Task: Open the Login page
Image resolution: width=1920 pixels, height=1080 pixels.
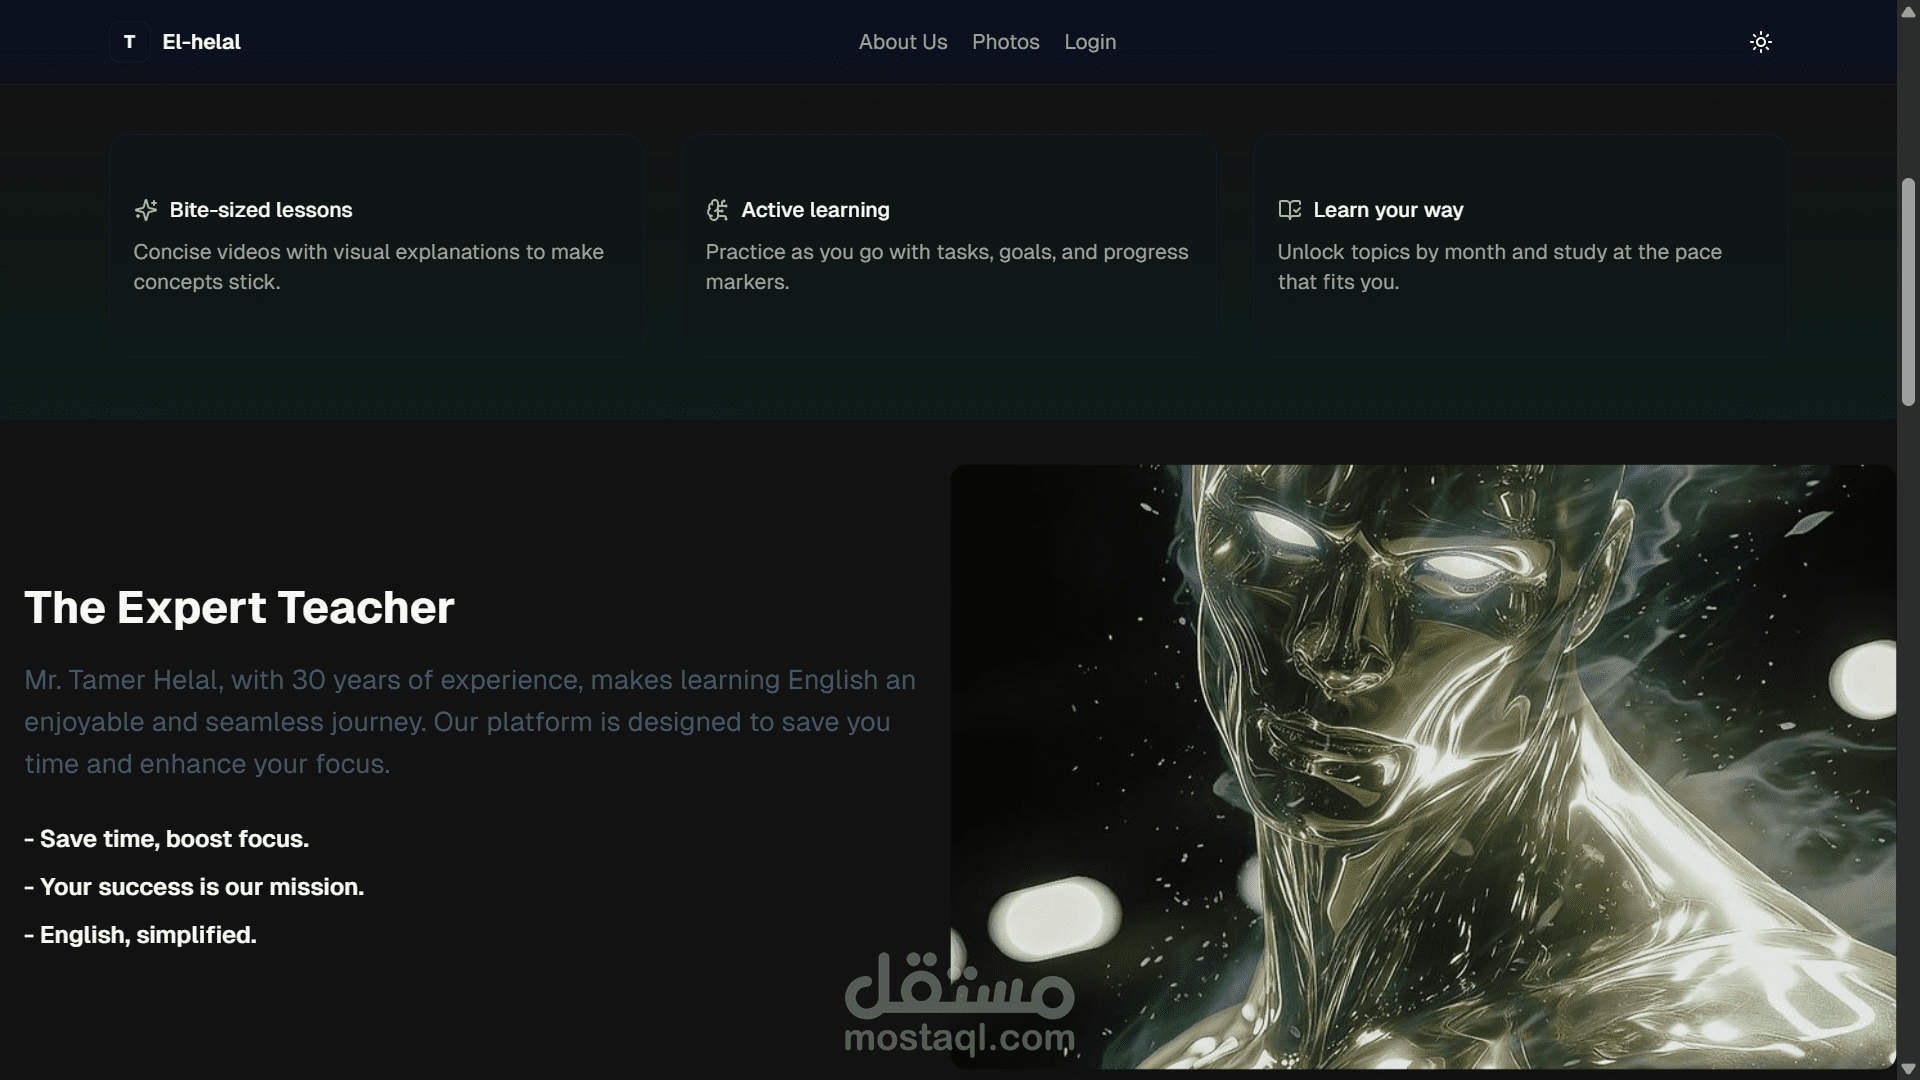Action: pyautogui.click(x=1090, y=42)
